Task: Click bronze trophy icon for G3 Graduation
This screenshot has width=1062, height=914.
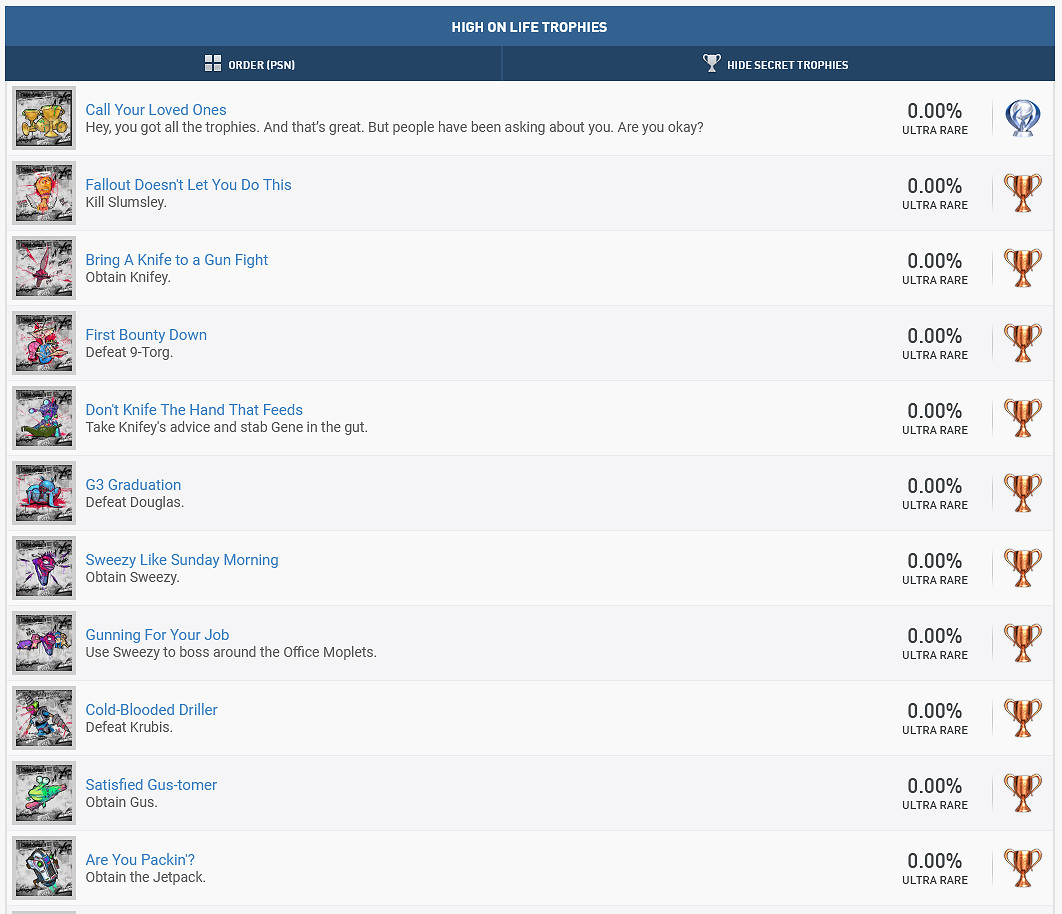Action: click(x=1022, y=493)
